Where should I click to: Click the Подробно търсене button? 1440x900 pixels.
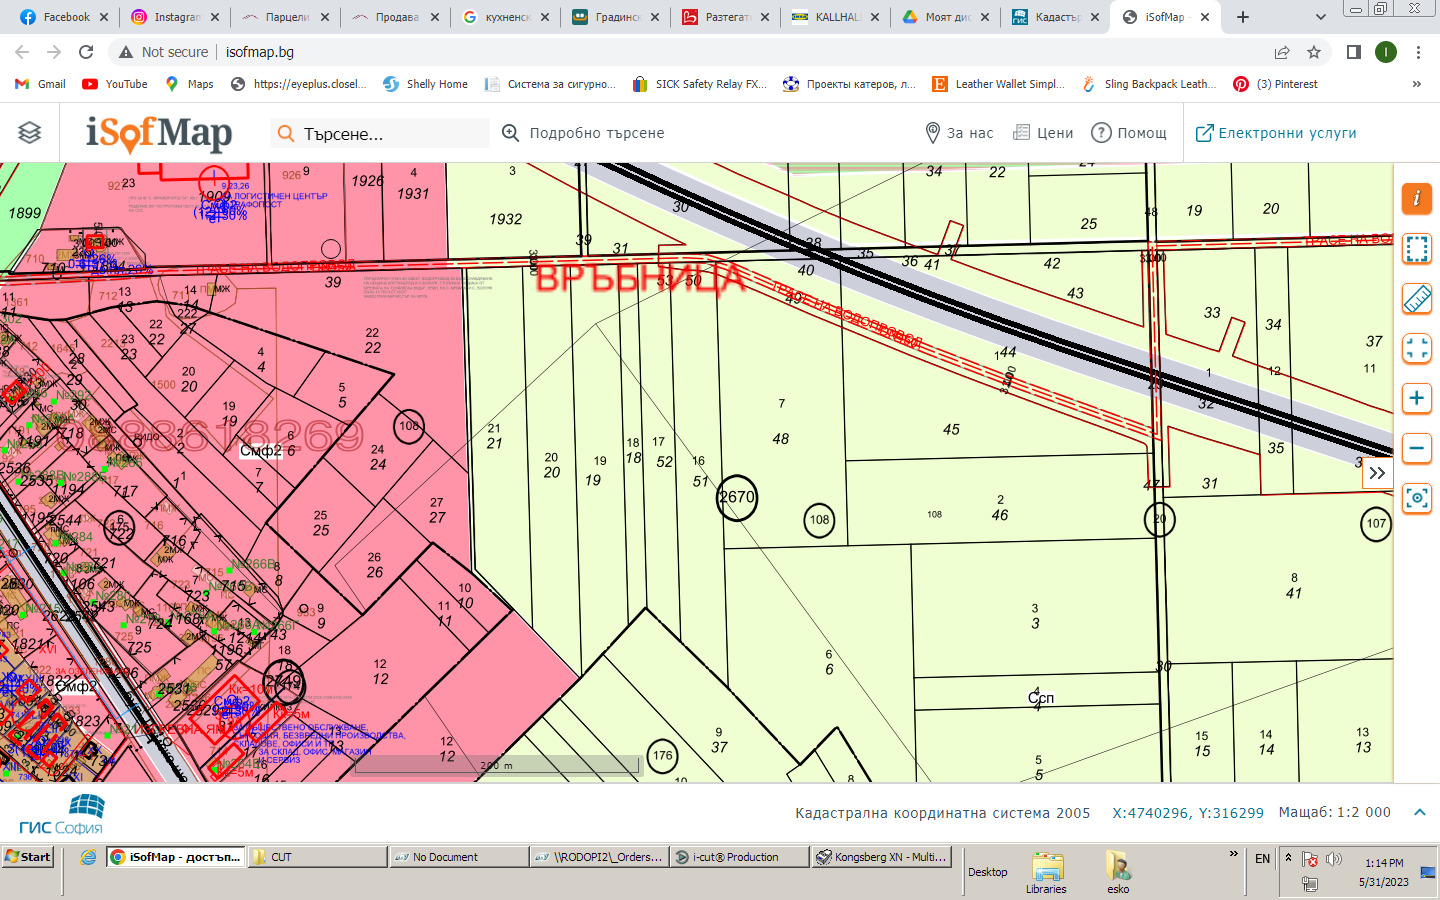583,133
